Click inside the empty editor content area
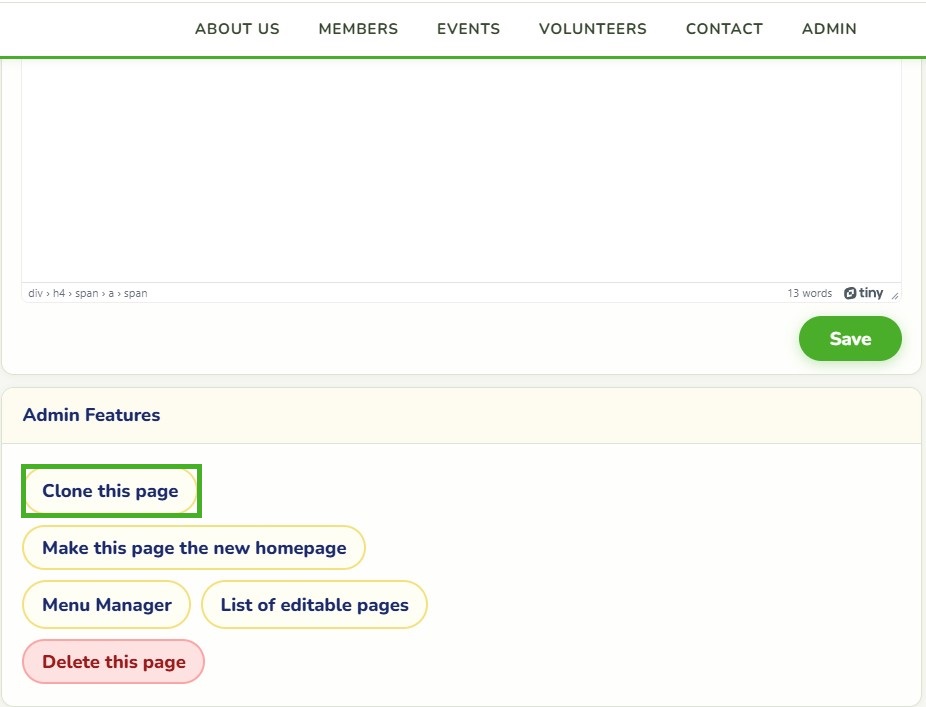Image resolution: width=926 pixels, height=707 pixels. (x=461, y=171)
